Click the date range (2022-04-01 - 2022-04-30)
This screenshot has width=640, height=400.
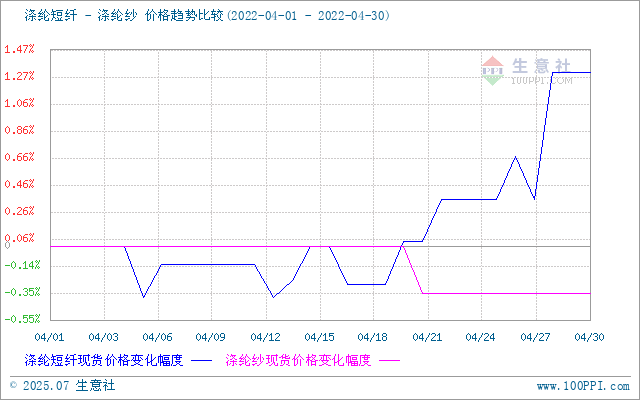[307, 16]
